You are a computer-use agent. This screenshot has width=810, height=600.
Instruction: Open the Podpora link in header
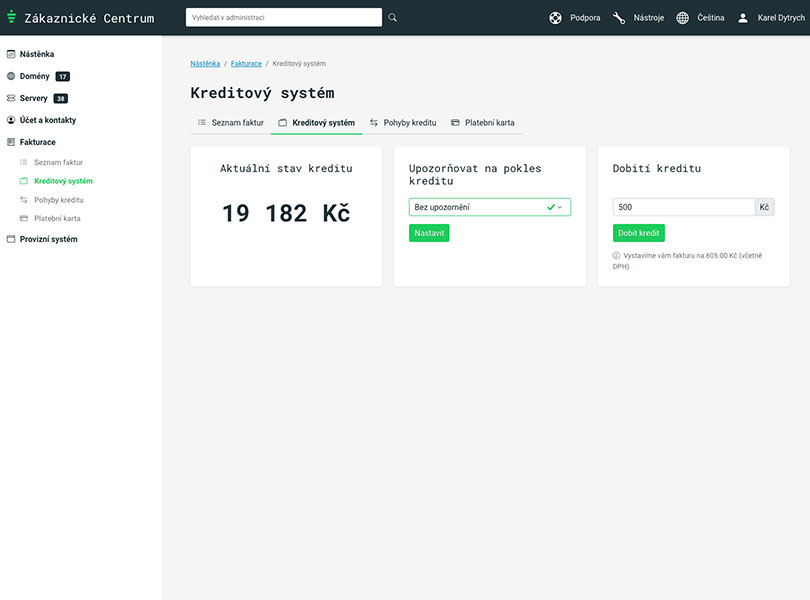click(x=585, y=18)
